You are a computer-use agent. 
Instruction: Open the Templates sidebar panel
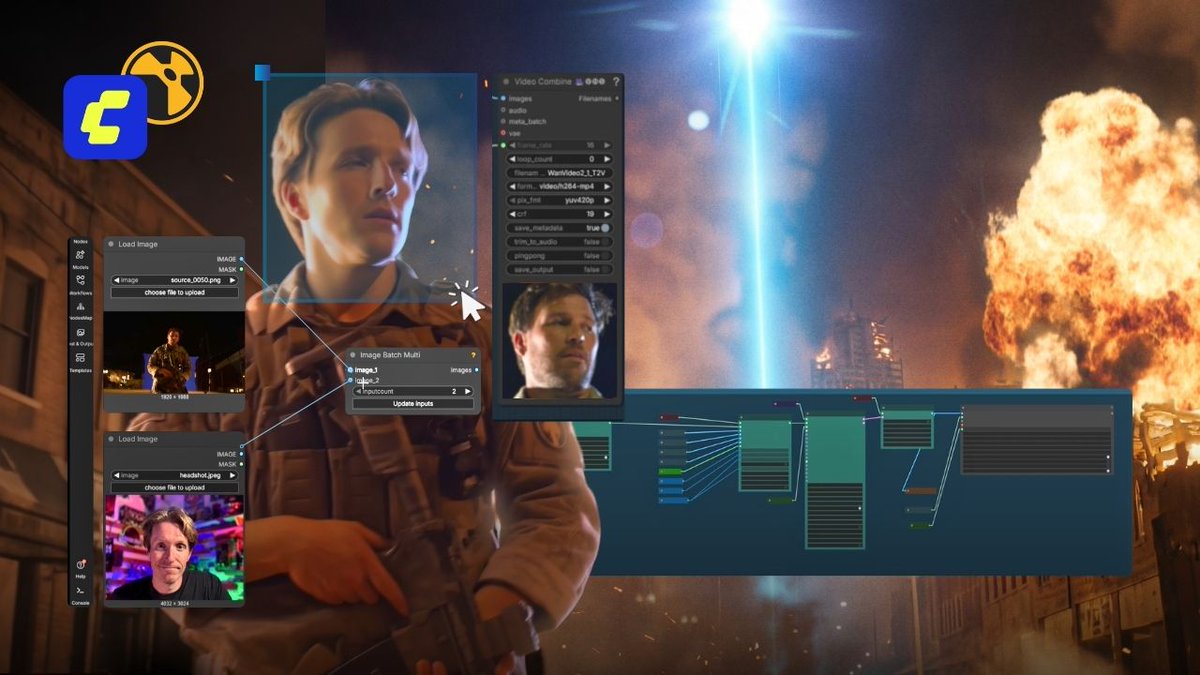pos(80,362)
